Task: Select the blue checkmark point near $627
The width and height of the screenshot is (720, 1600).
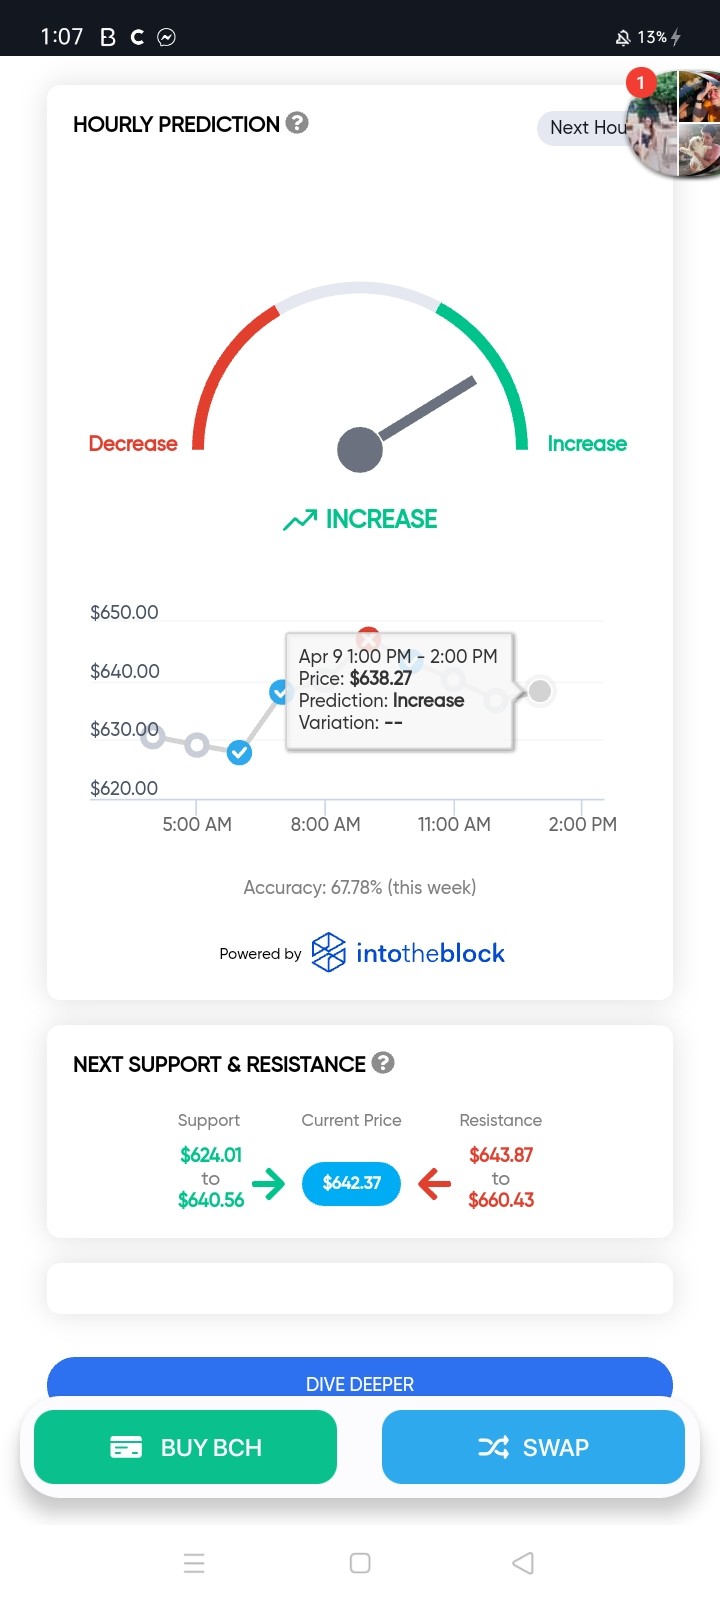Action: (239, 752)
